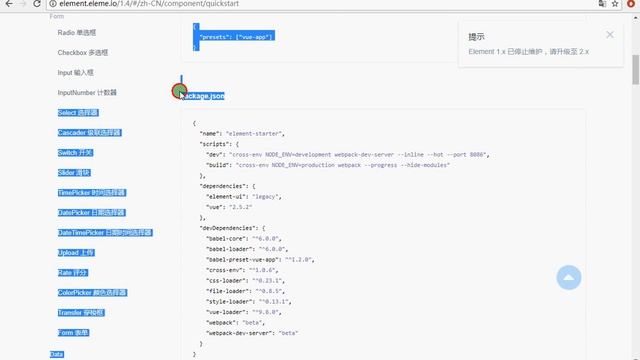Click the "dependencies" key line
Viewport: 640px width, 360px height.
click(227, 186)
